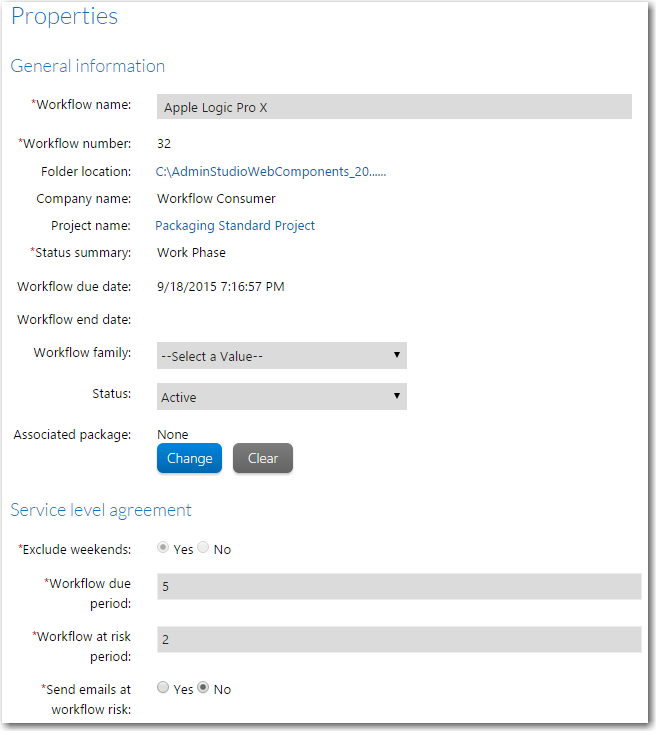
Task: Select No for Exclude weekends
Action: 203,547
